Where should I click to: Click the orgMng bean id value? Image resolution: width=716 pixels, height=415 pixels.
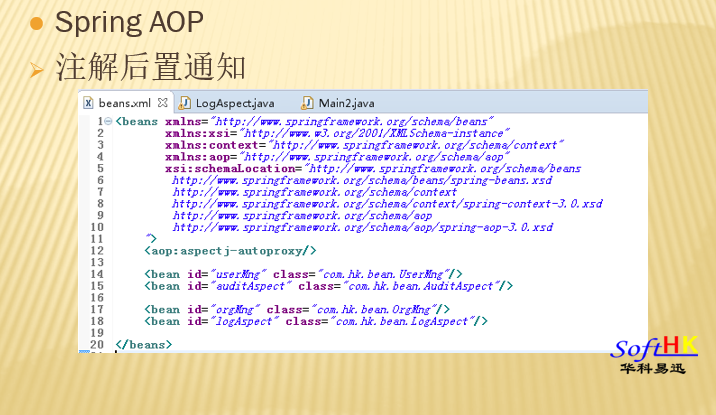click(x=235, y=310)
